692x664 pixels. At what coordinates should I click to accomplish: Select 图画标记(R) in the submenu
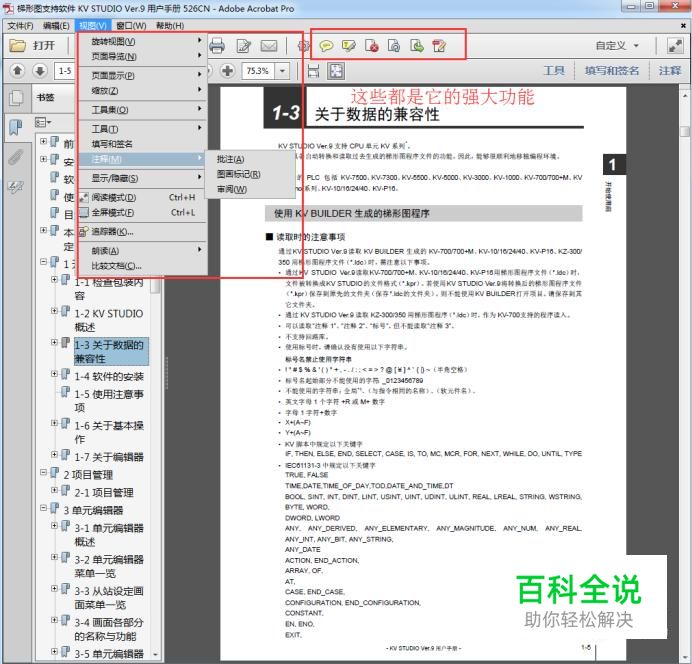250,174
